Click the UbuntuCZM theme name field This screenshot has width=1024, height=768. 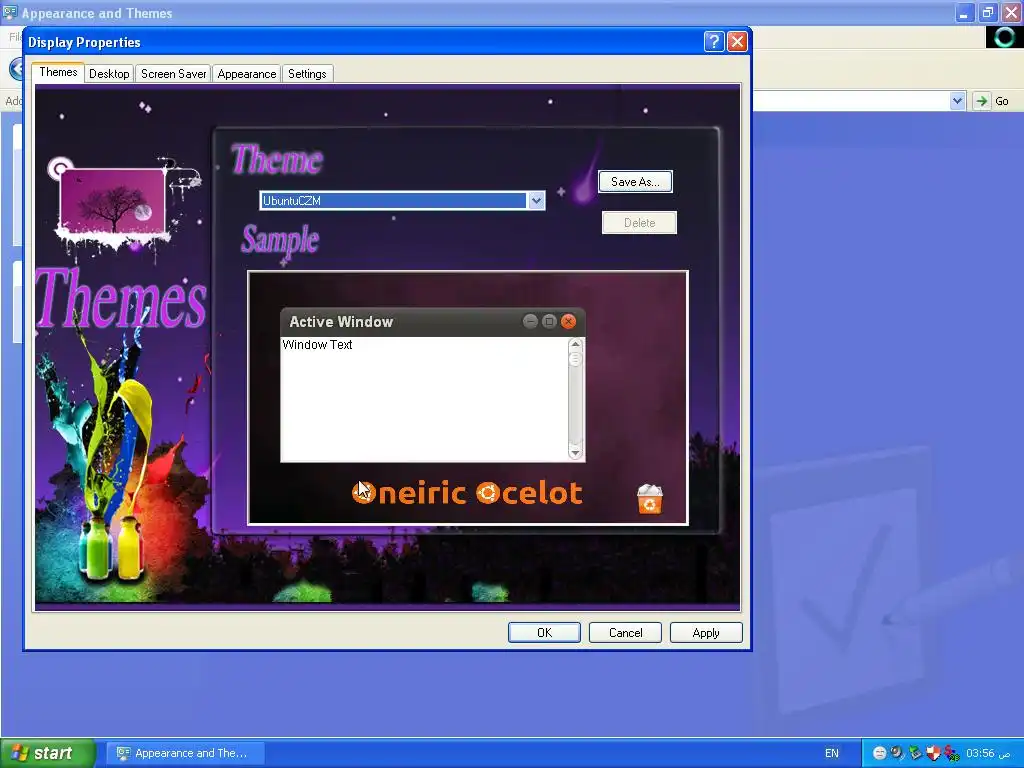(394, 200)
